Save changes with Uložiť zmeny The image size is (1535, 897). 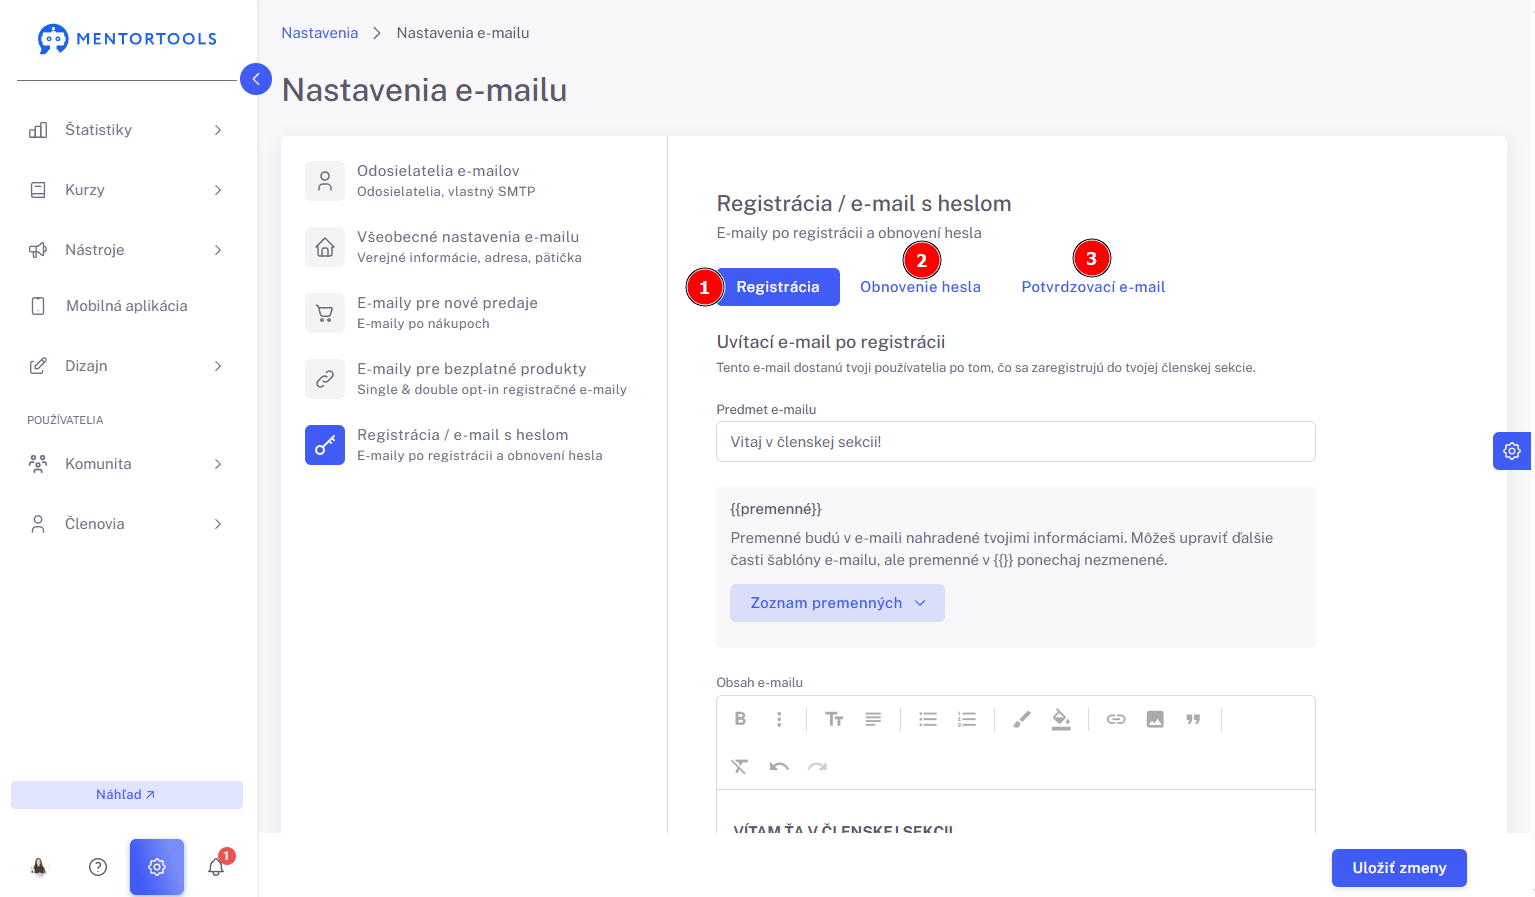[x=1399, y=868]
